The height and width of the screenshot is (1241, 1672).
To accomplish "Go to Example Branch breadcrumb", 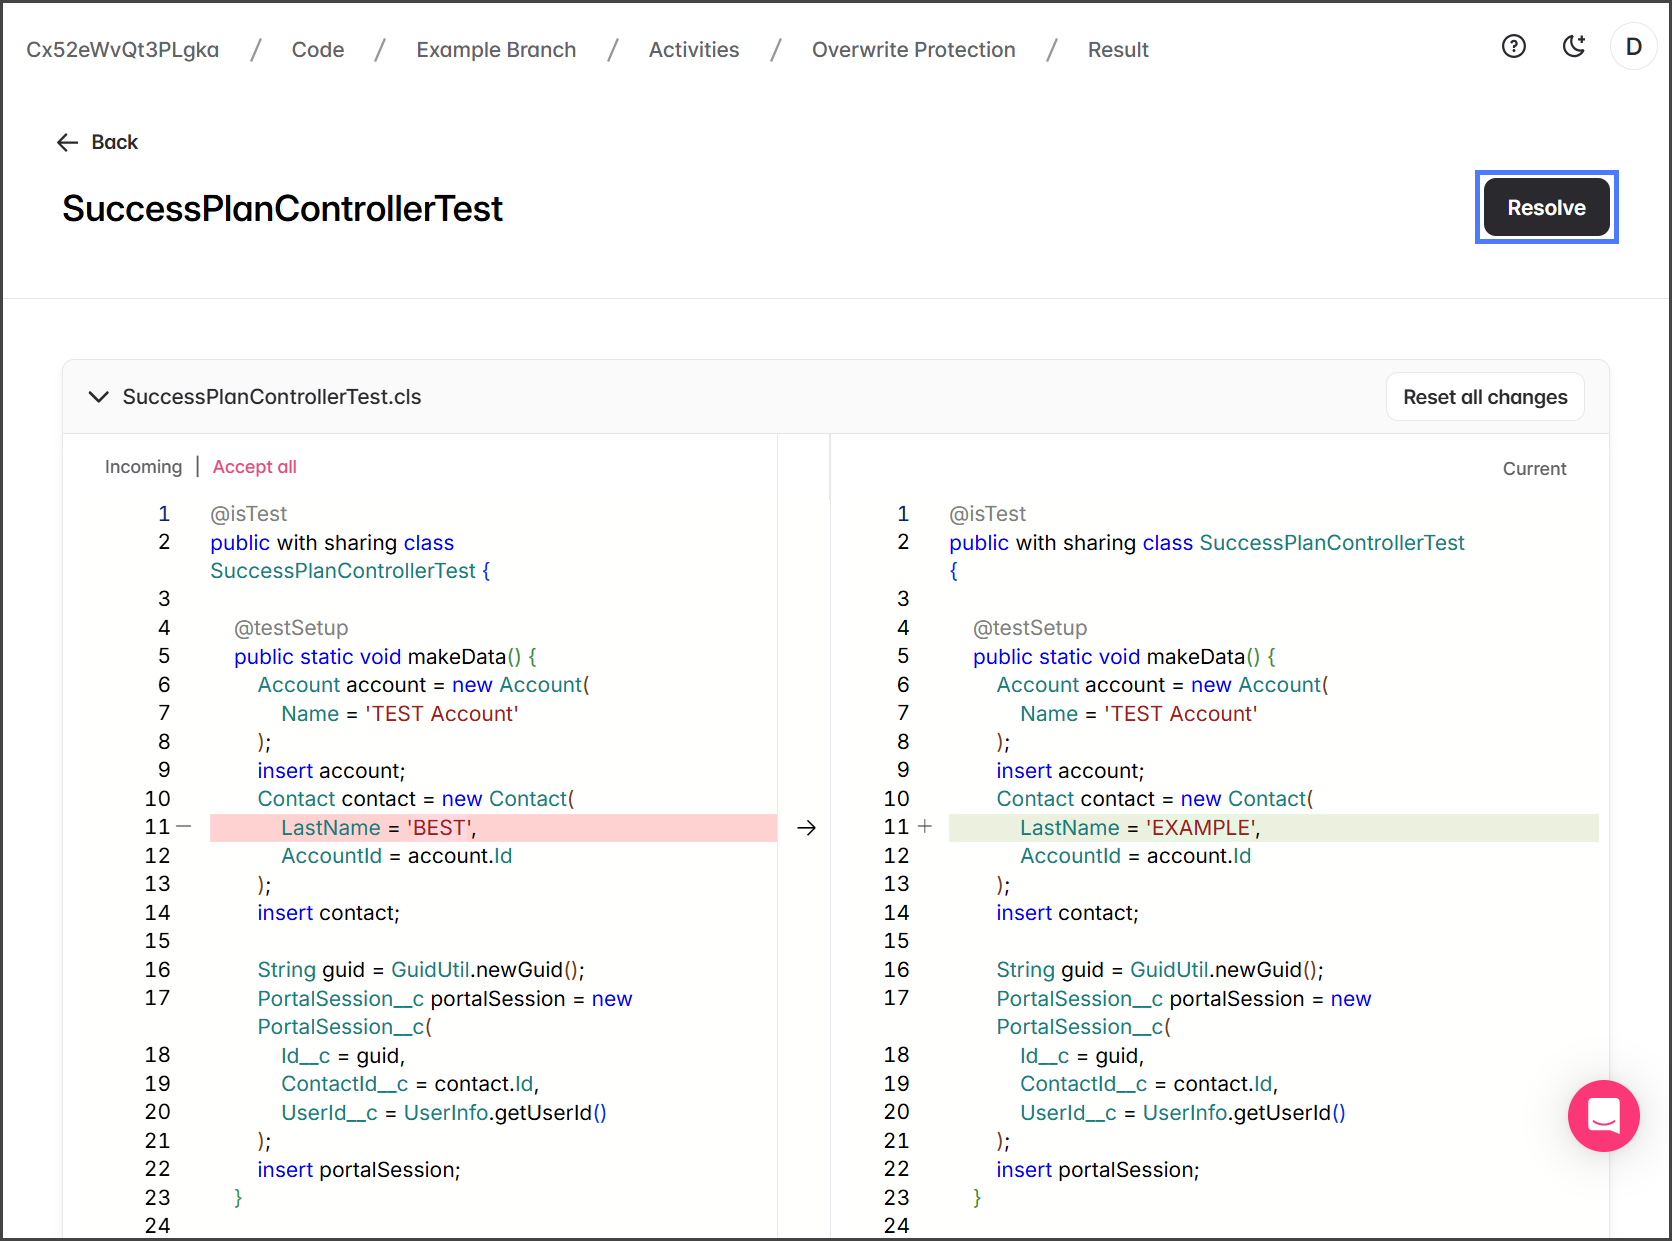I will pyautogui.click(x=496, y=50).
